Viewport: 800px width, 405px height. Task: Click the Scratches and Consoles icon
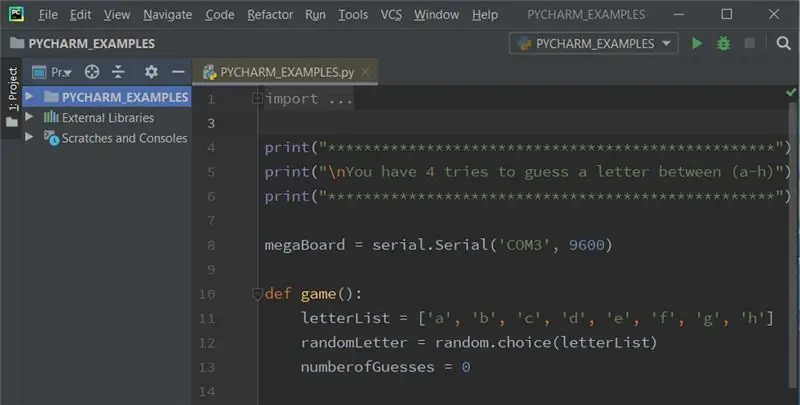pyautogui.click(x=51, y=138)
